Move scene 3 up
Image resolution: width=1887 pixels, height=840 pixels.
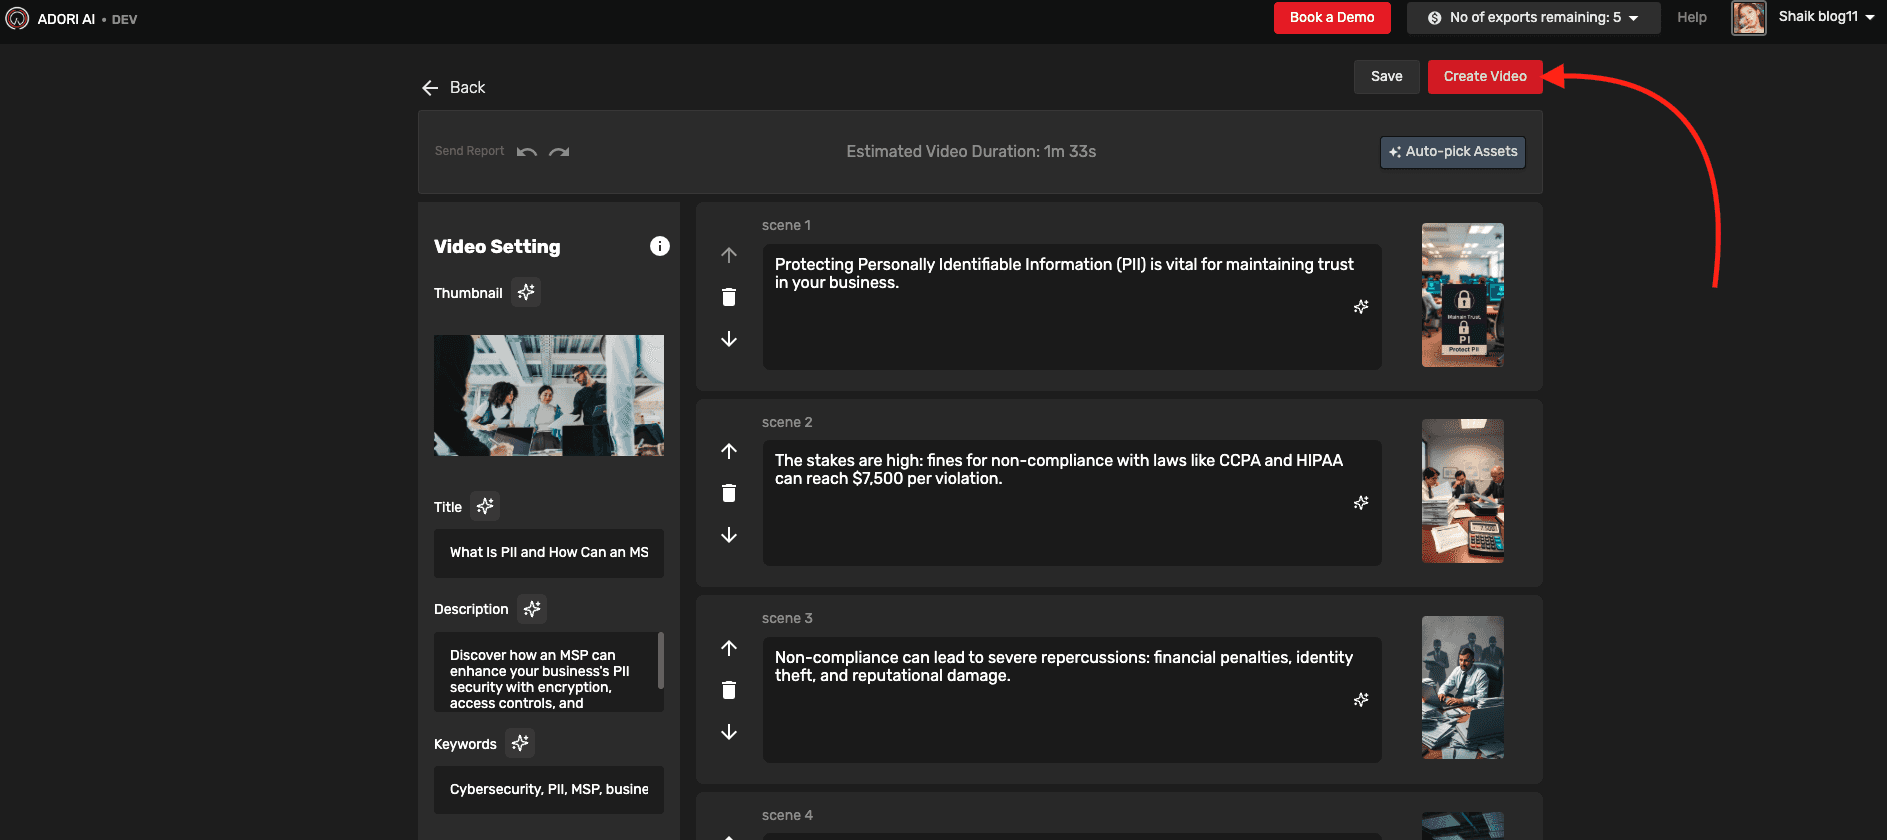tap(729, 648)
